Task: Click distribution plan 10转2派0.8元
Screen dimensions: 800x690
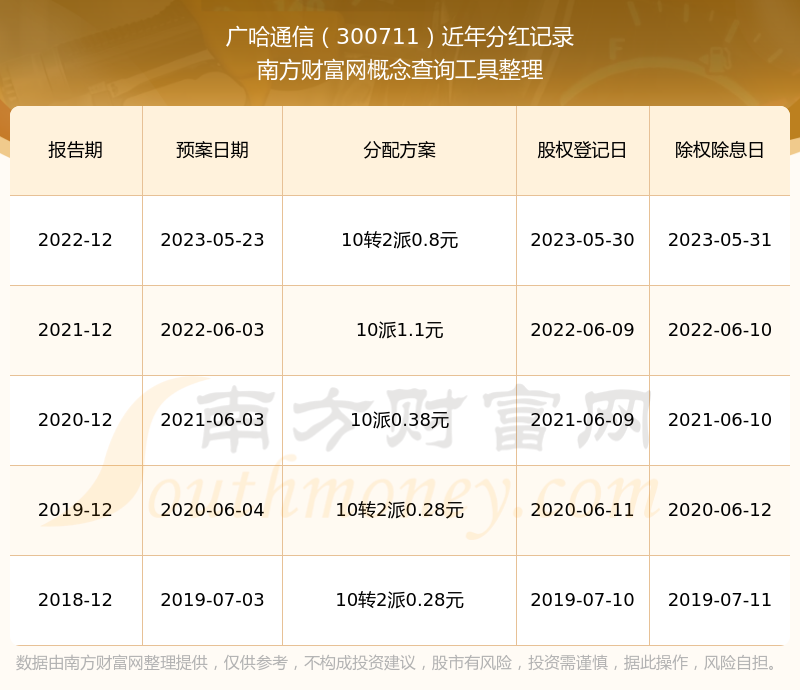Action: pyautogui.click(x=399, y=240)
